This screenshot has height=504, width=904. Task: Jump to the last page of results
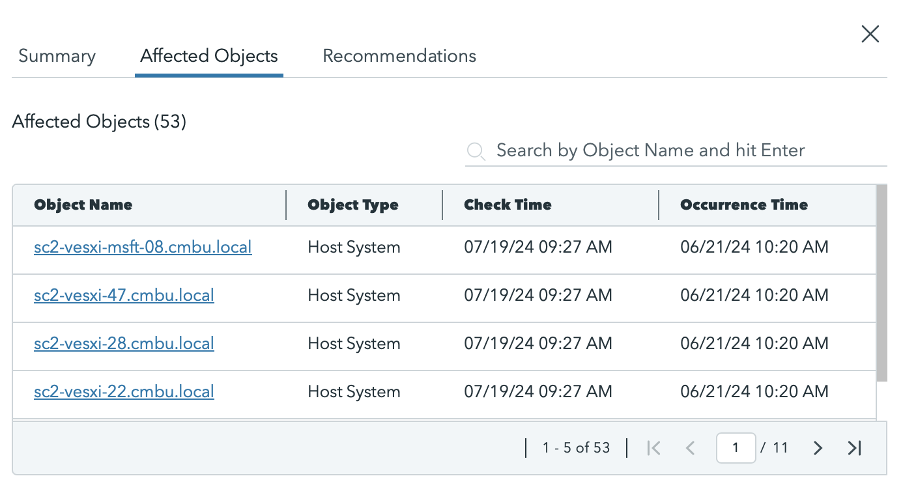pos(854,448)
